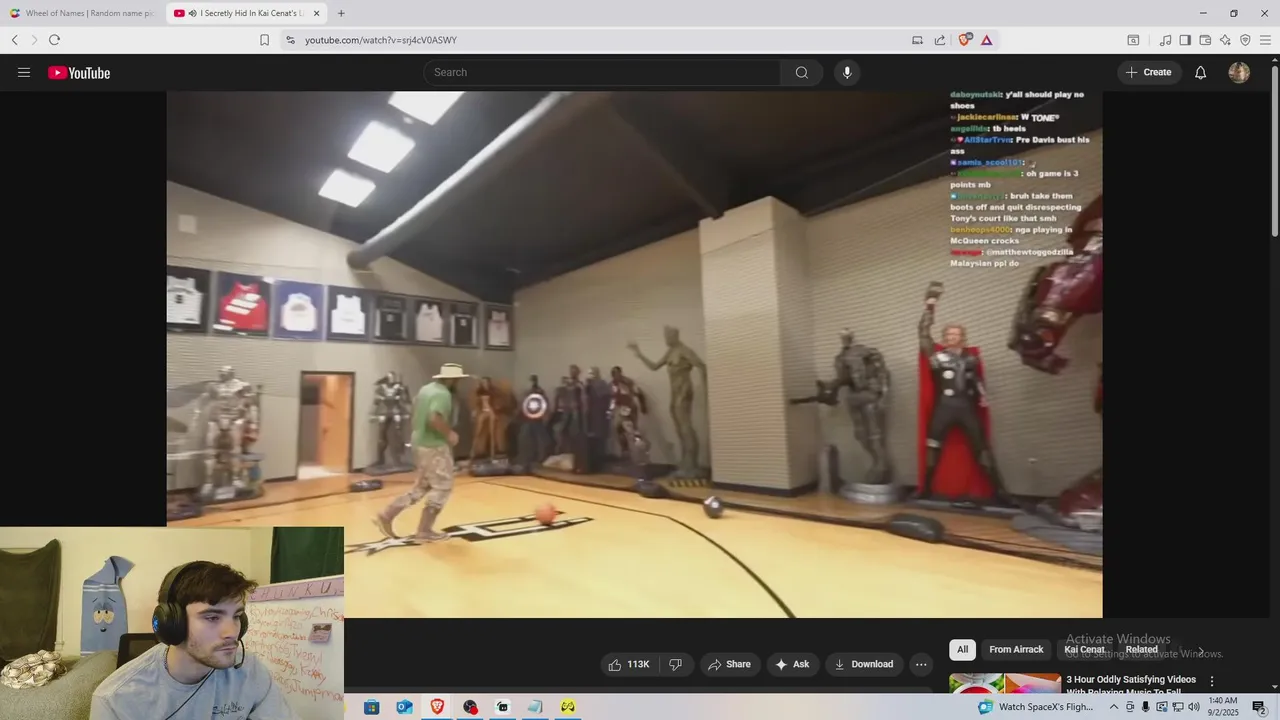Select the From Airrack filter chip
The image size is (1280, 720).
pos(1016,649)
